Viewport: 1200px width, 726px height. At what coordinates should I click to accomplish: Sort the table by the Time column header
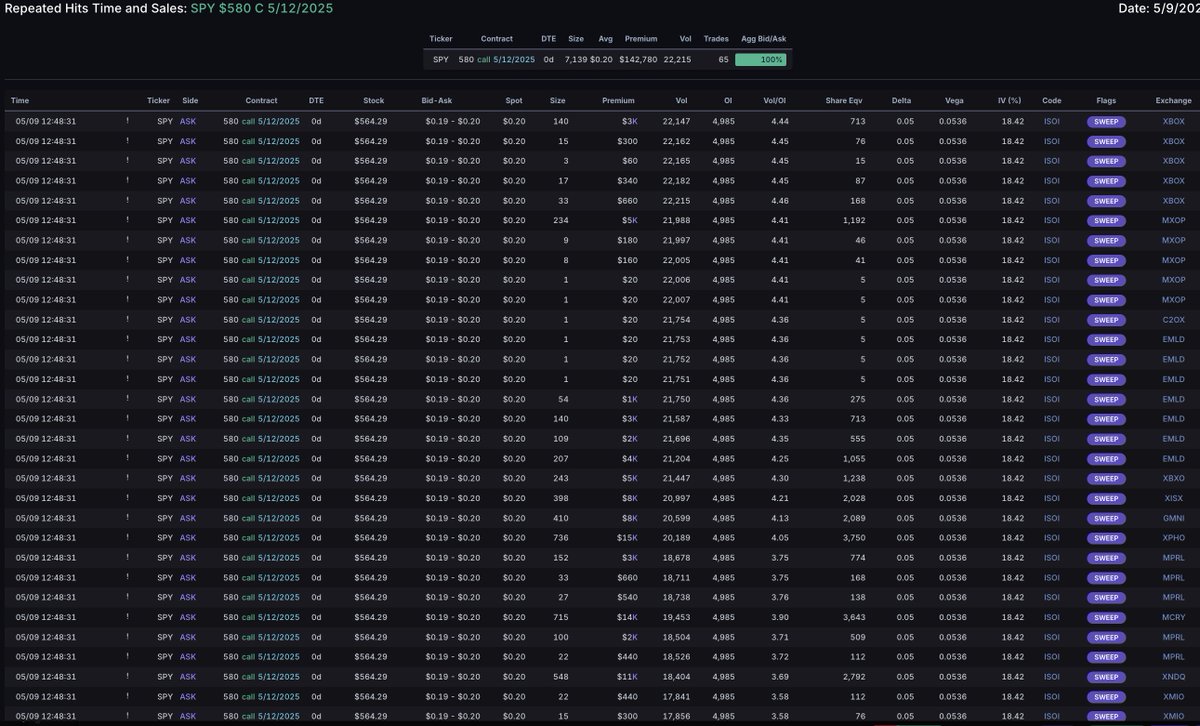20,100
